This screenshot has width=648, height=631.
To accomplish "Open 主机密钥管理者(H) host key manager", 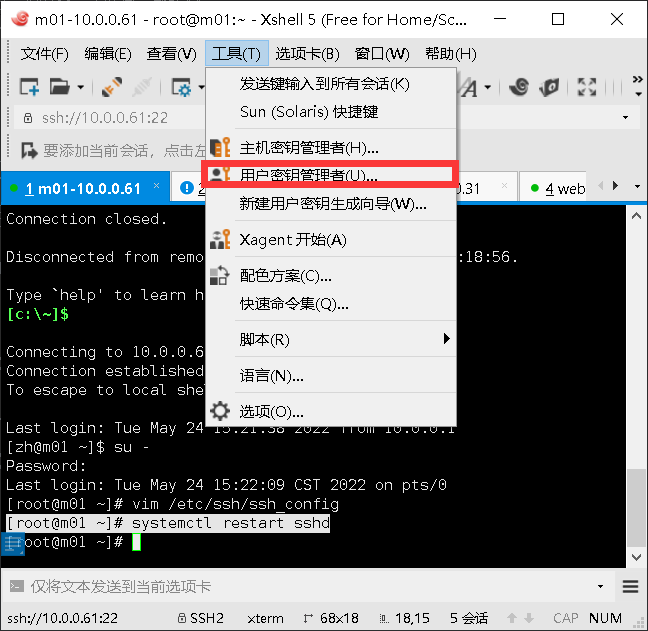I will click(331, 148).
